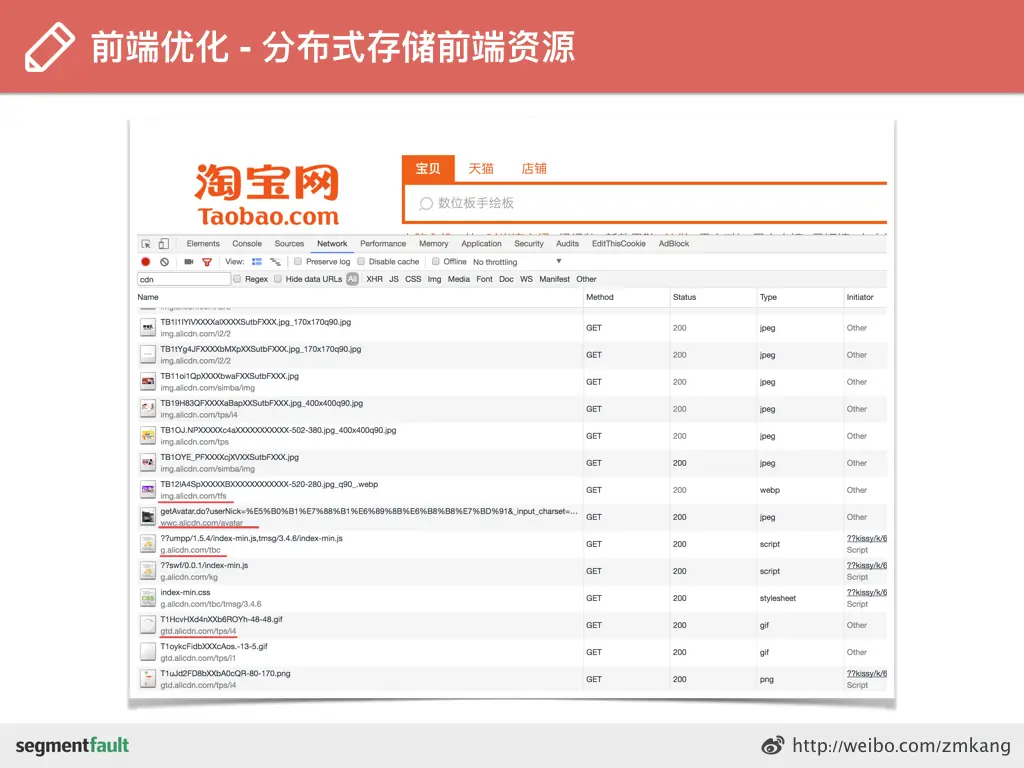Enable the Preserve log checkbox
1024x768 pixels.
point(298,261)
